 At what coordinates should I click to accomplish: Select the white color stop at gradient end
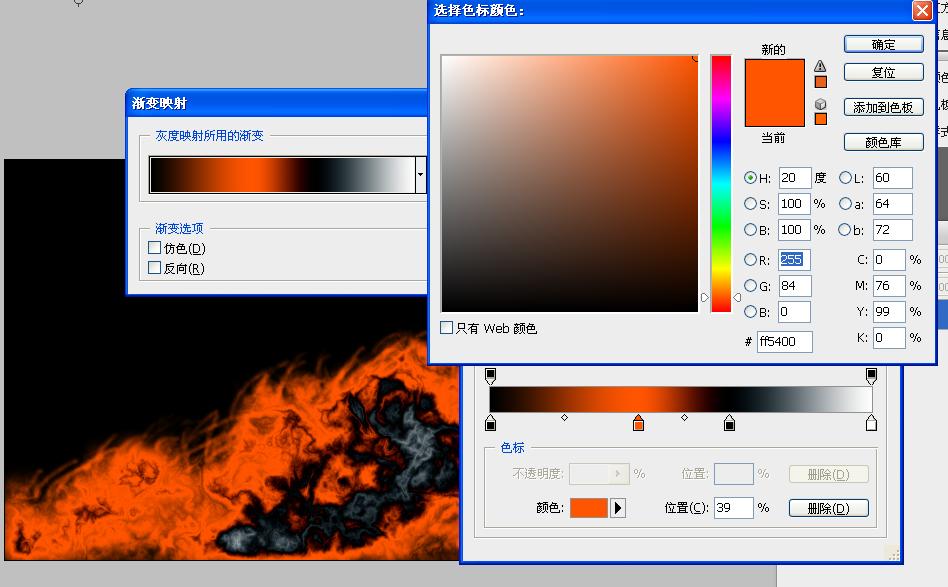tap(871, 423)
